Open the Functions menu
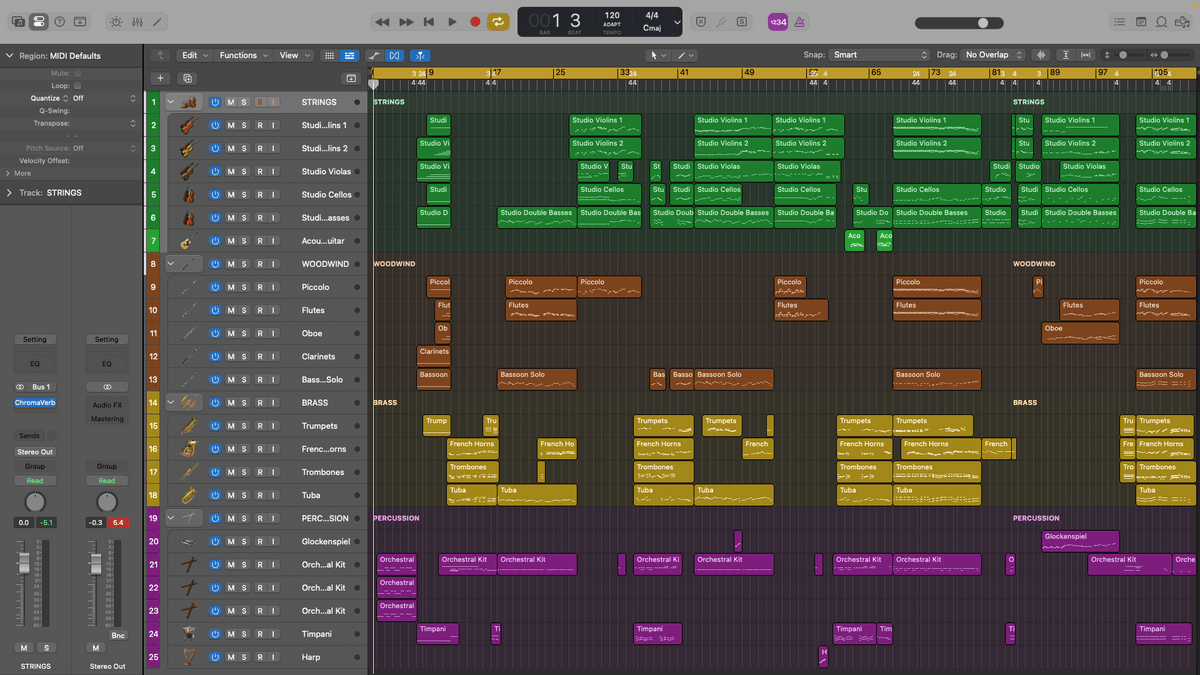The width and height of the screenshot is (1200, 675). tap(243, 55)
